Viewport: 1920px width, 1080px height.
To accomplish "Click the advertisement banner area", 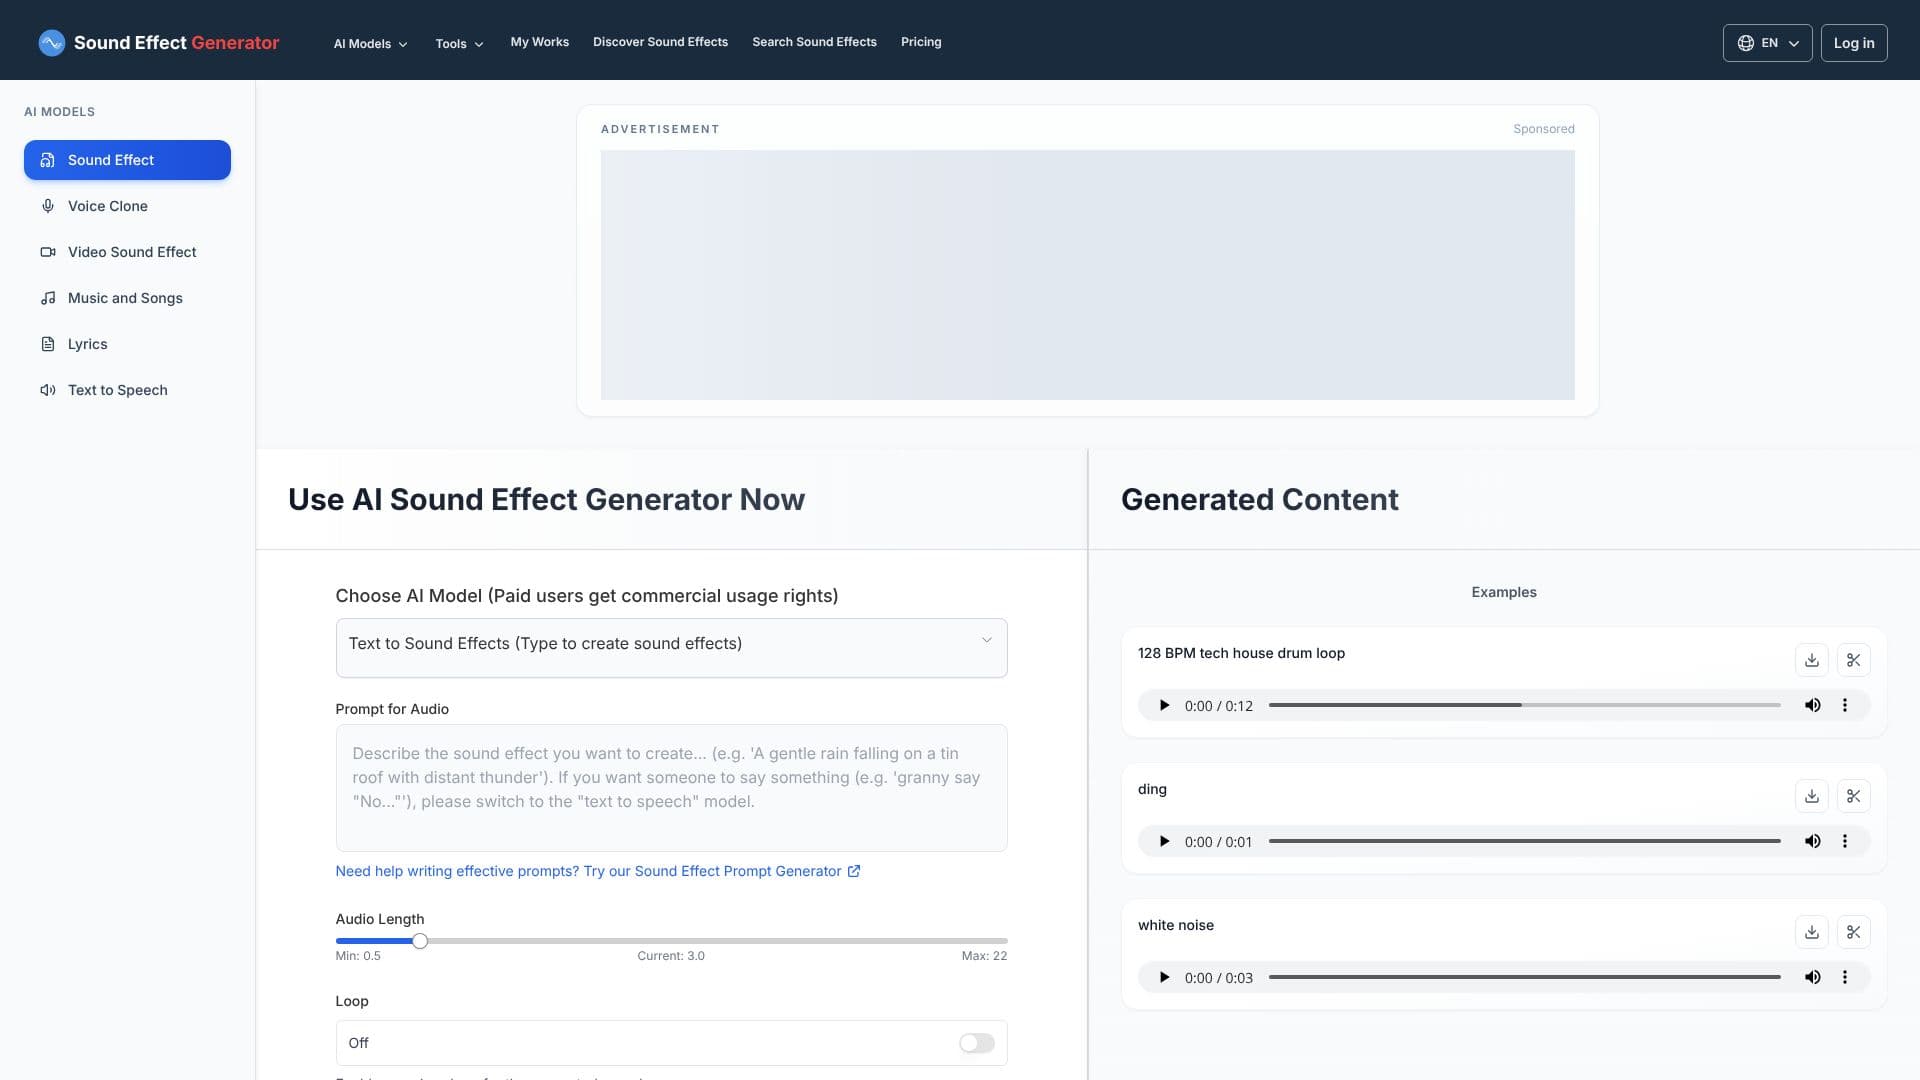I will (1087, 275).
